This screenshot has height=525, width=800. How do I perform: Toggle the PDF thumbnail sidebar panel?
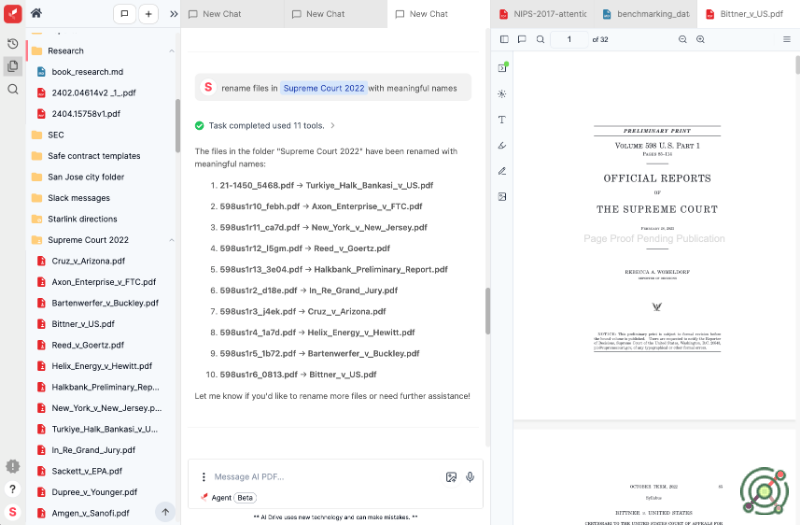[504, 39]
